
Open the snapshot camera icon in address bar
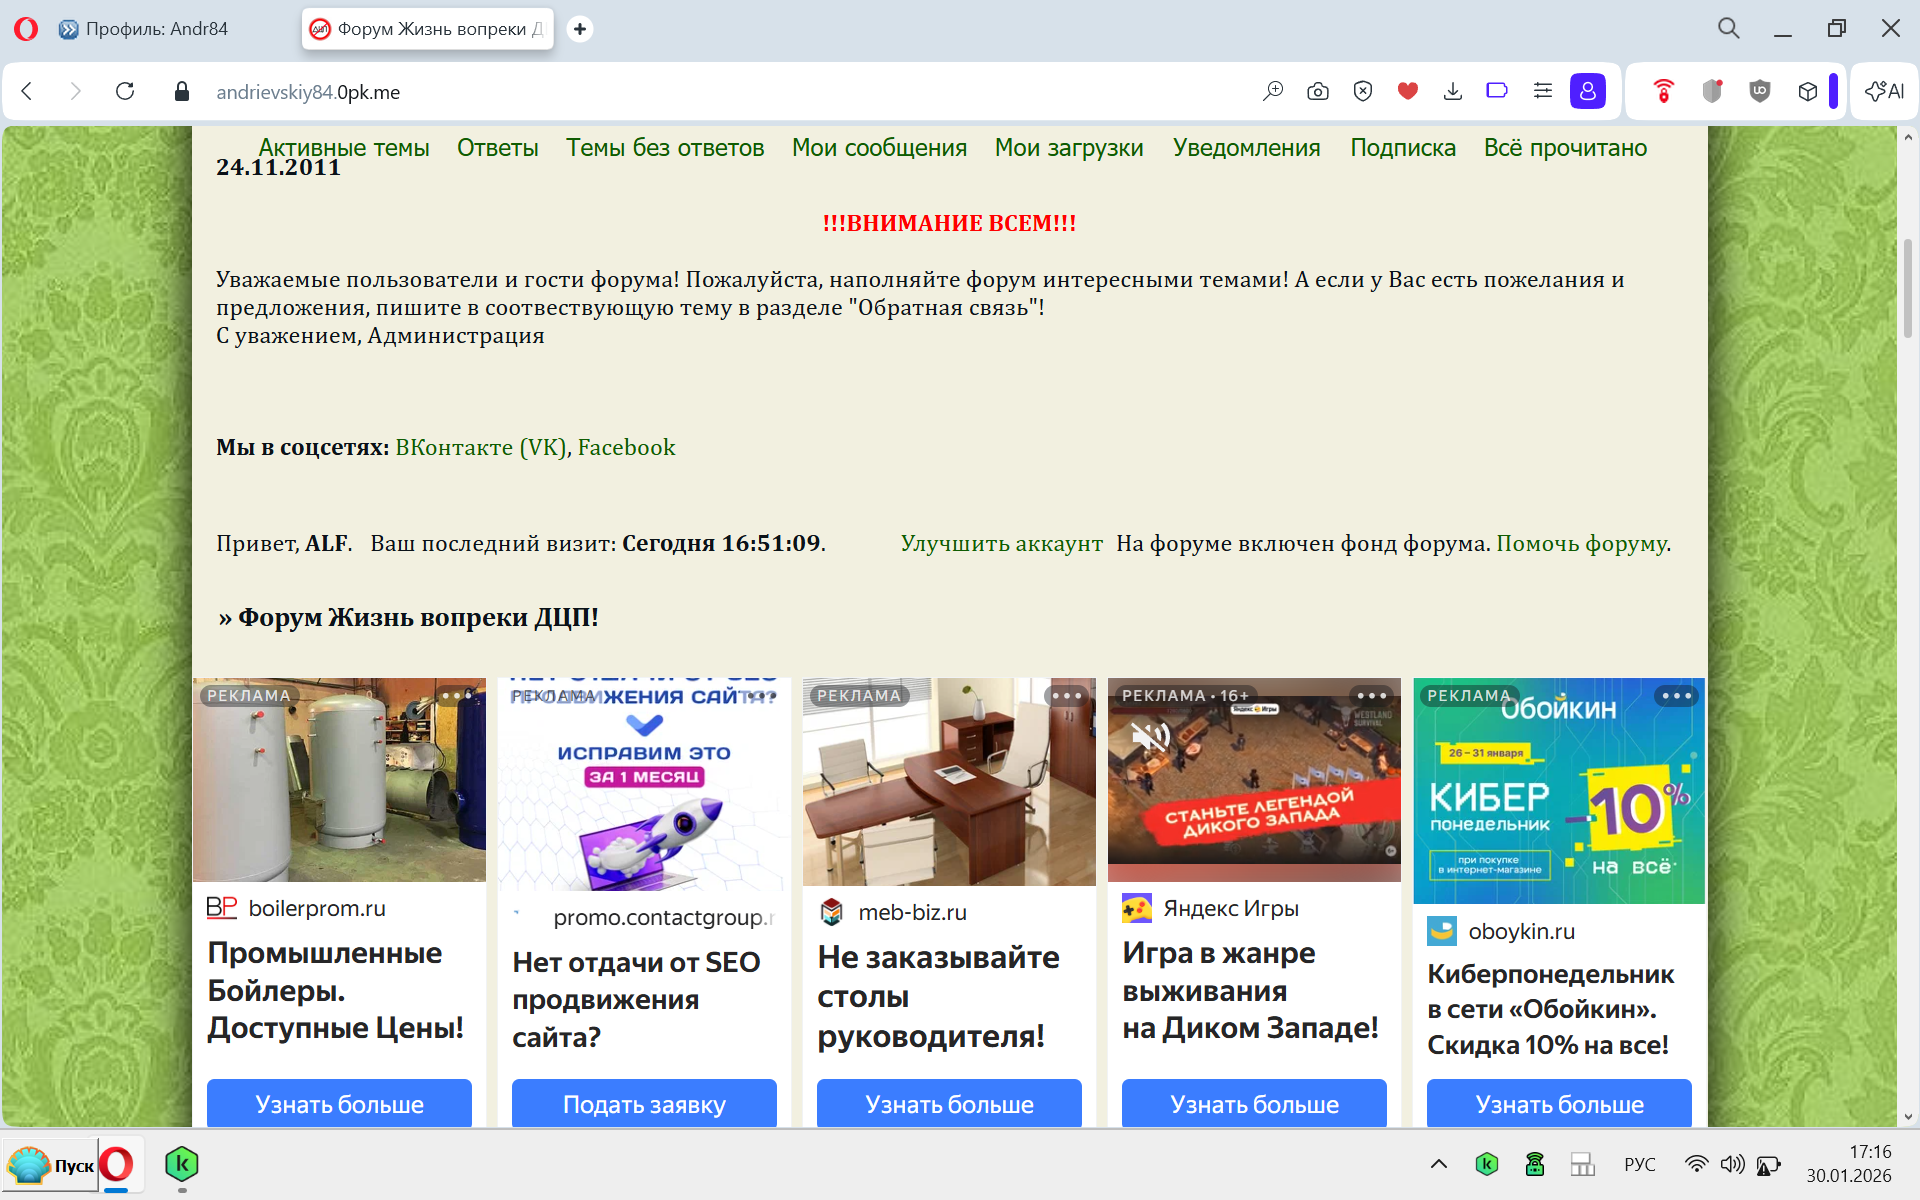[x=1318, y=91]
